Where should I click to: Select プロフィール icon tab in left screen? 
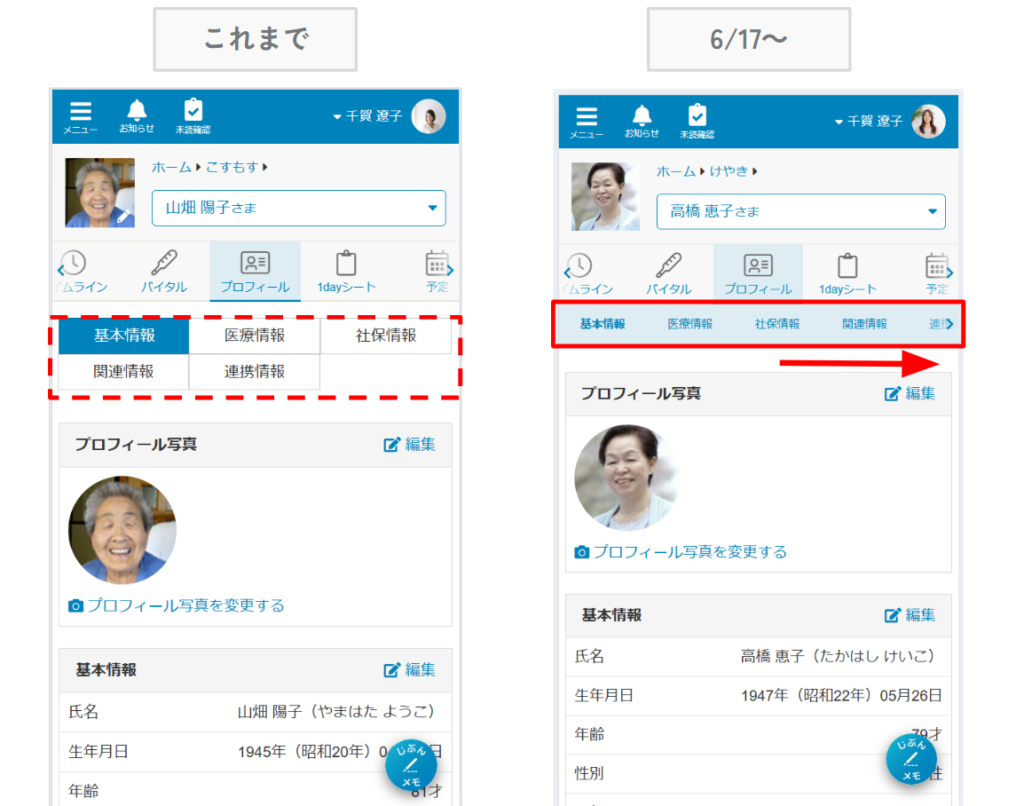tap(255, 272)
